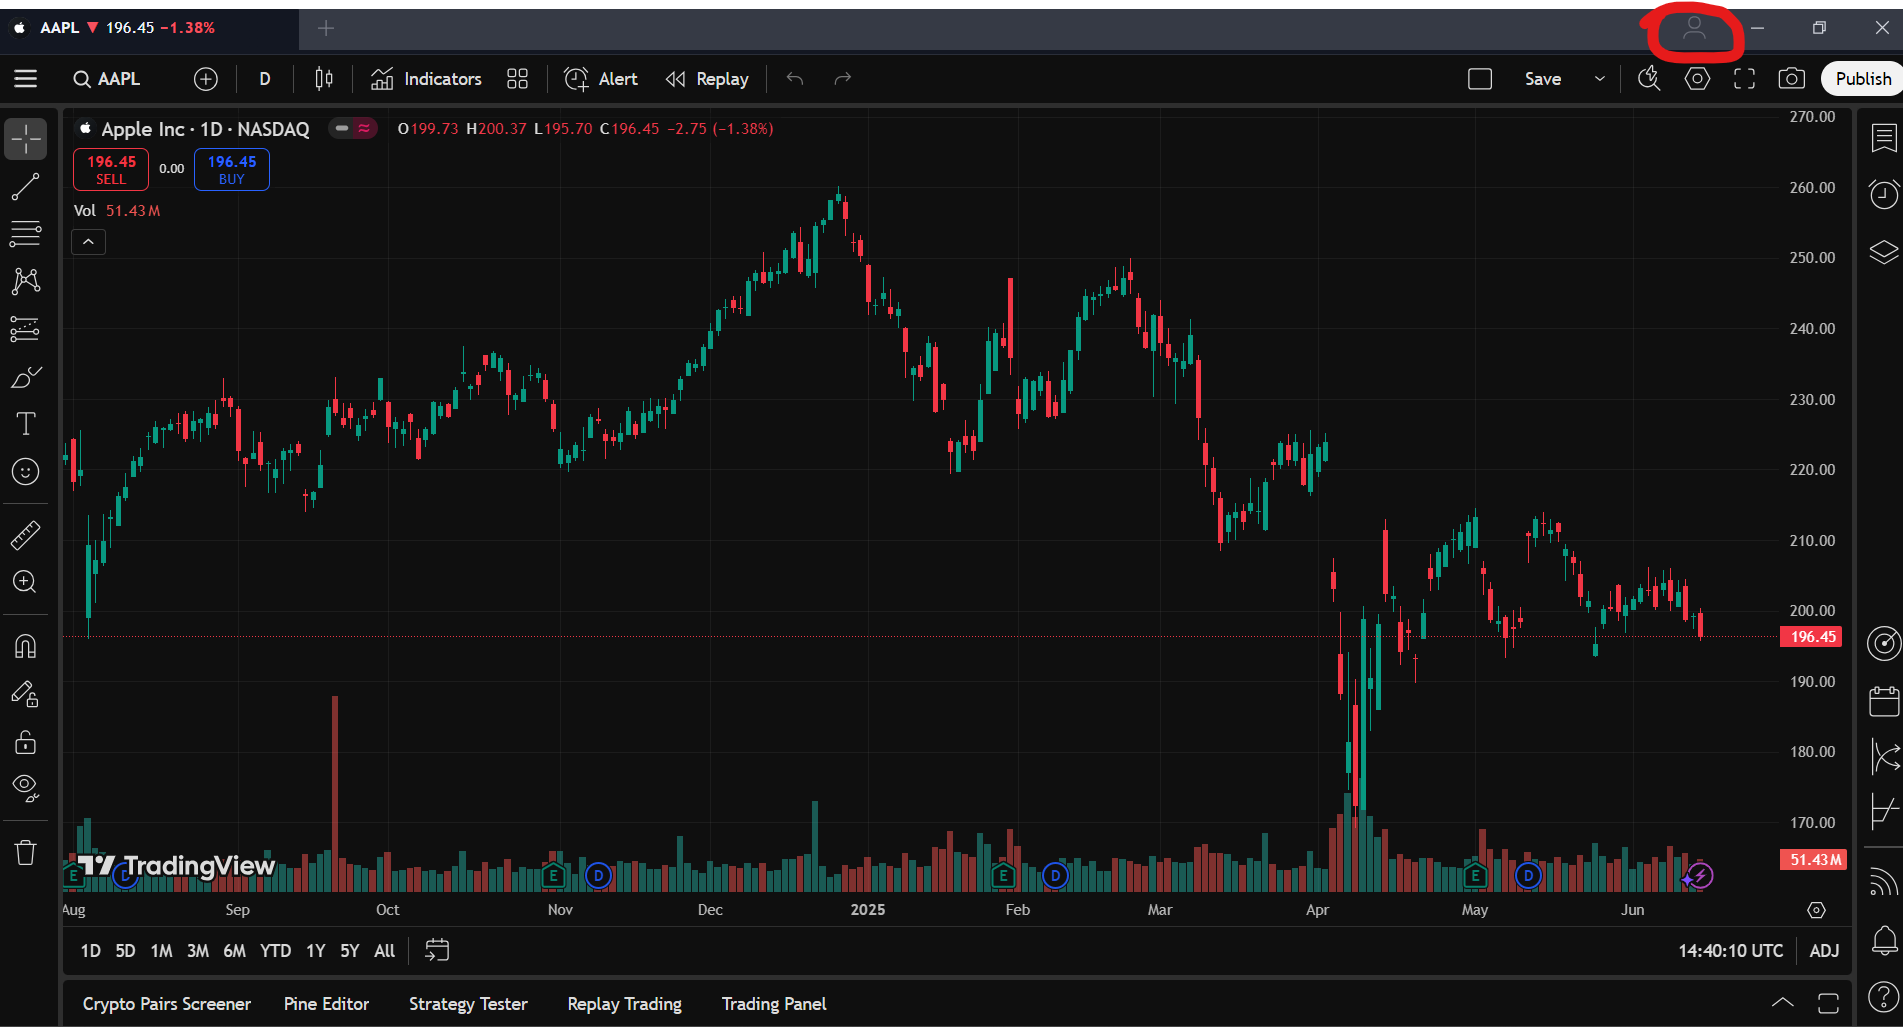Undo the last chart action
This screenshot has width=1903, height=1027.
click(x=795, y=79)
